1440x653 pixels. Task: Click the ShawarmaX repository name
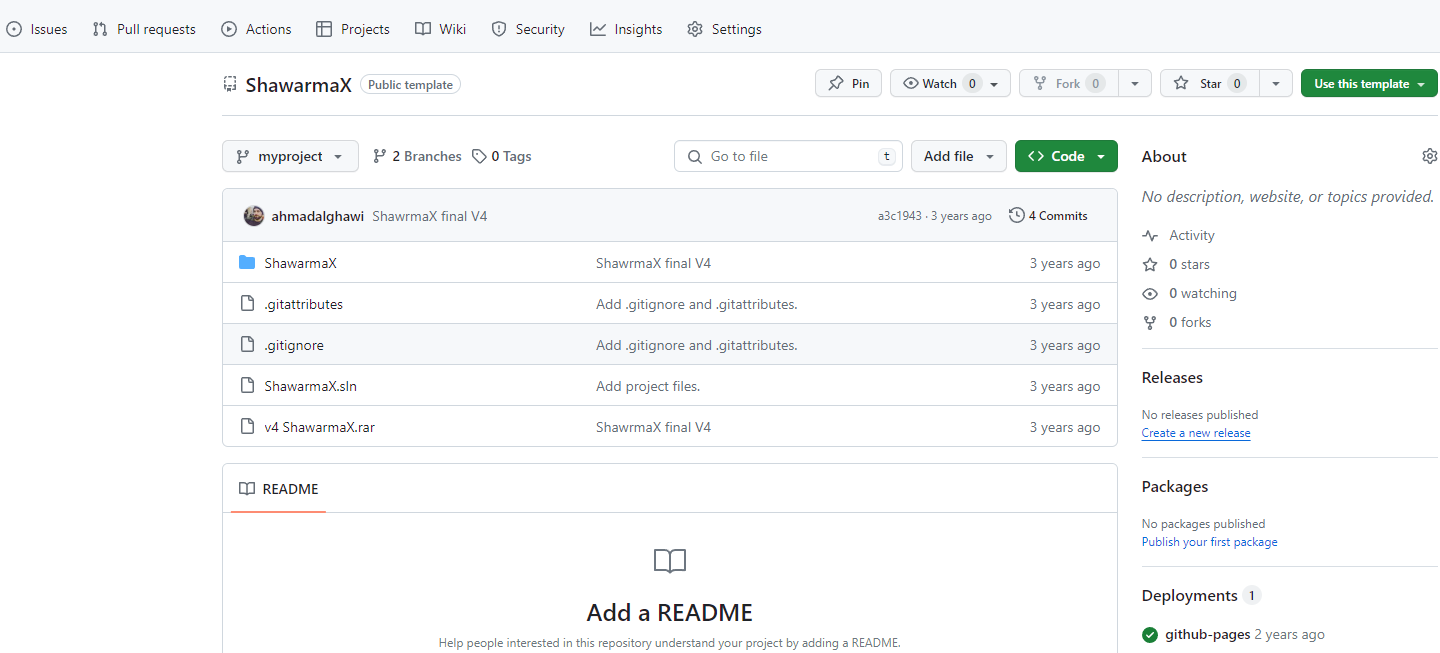pos(299,85)
